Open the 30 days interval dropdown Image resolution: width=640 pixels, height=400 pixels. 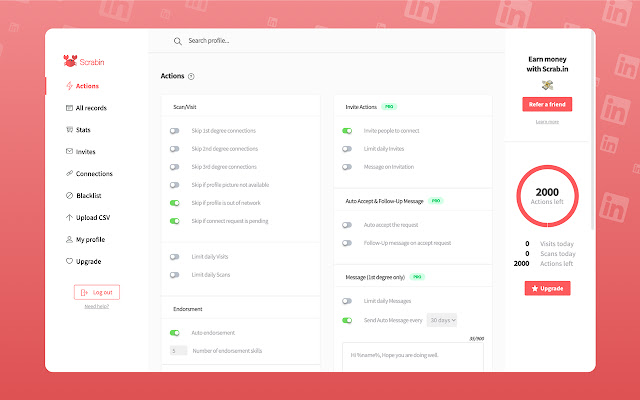[442, 320]
